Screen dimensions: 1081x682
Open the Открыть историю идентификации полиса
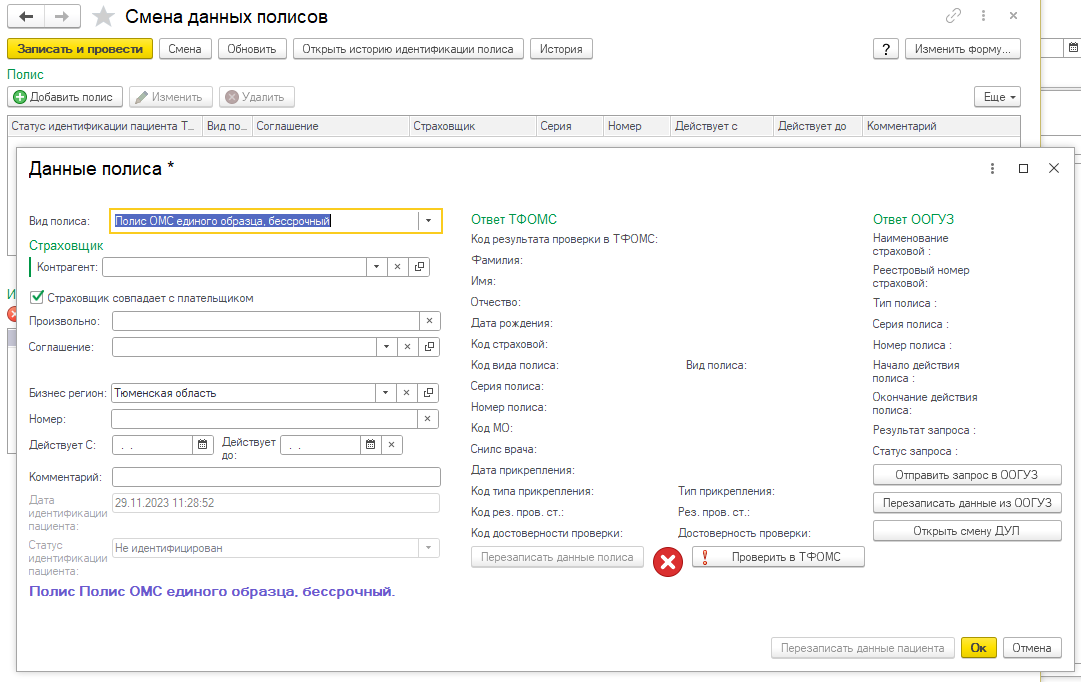click(x=408, y=49)
